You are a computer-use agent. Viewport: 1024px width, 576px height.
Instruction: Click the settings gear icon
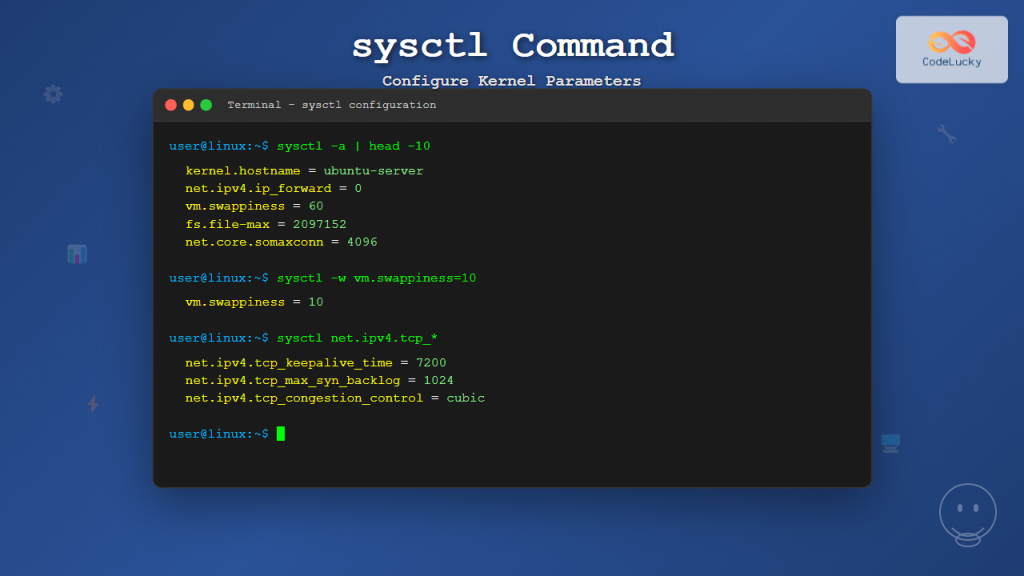53,93
